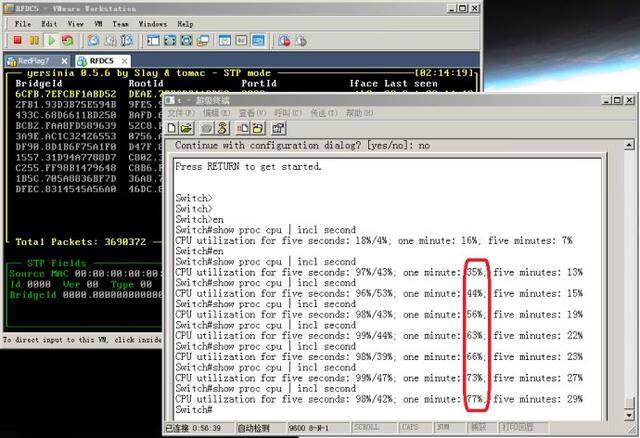The image size is (640, 438).
Task: Open existing session with HyperTerminal folder icon
Action: (187, 128)
